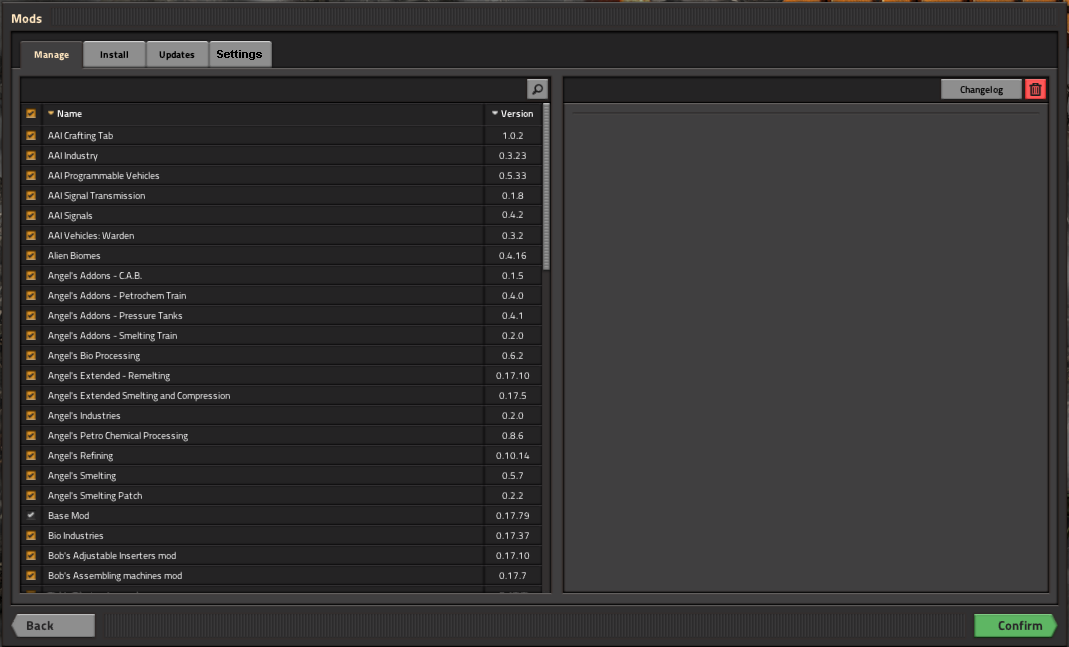Switch to the Install tab
The height and width of the screenshot is (647, 1069).
click(x=114, y=55)
